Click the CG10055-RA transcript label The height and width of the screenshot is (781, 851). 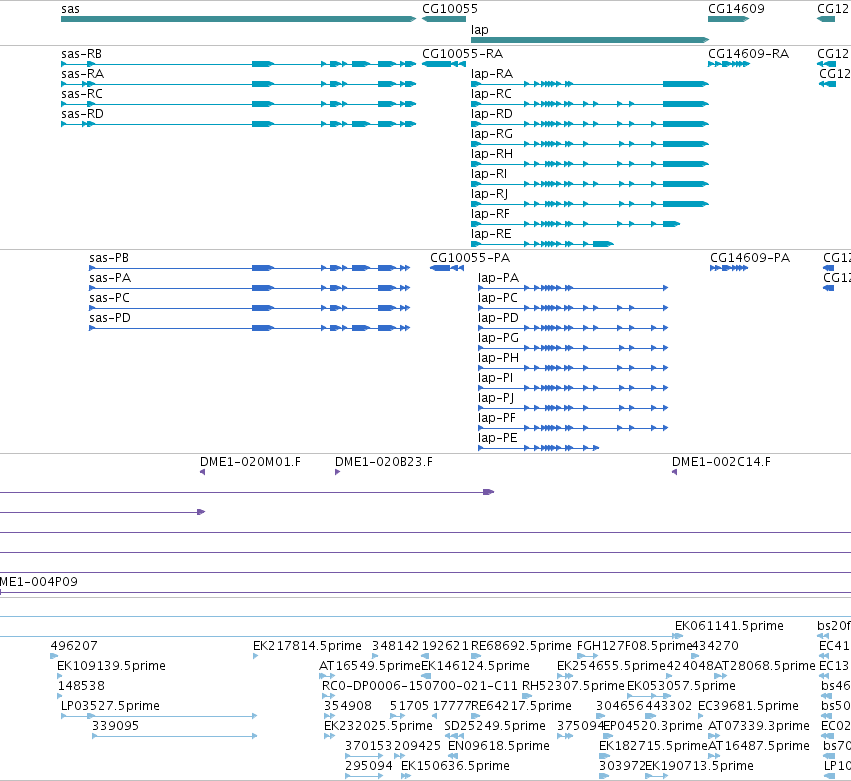462,54
